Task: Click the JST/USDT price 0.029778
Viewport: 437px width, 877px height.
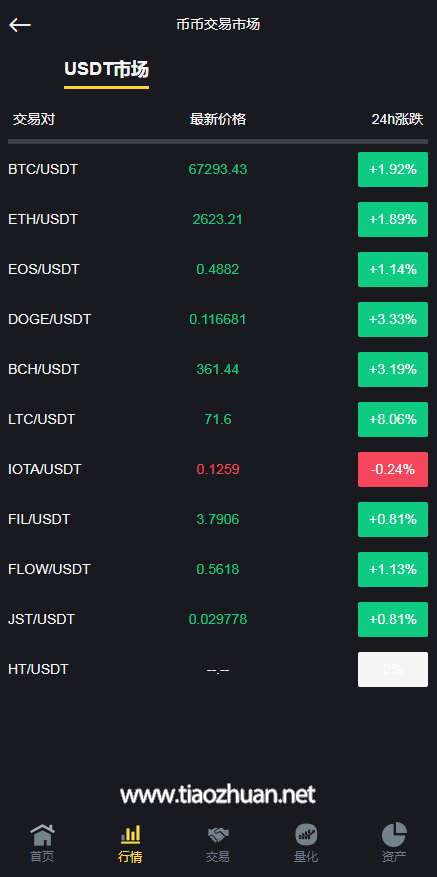Action: (x=218, y=620)
